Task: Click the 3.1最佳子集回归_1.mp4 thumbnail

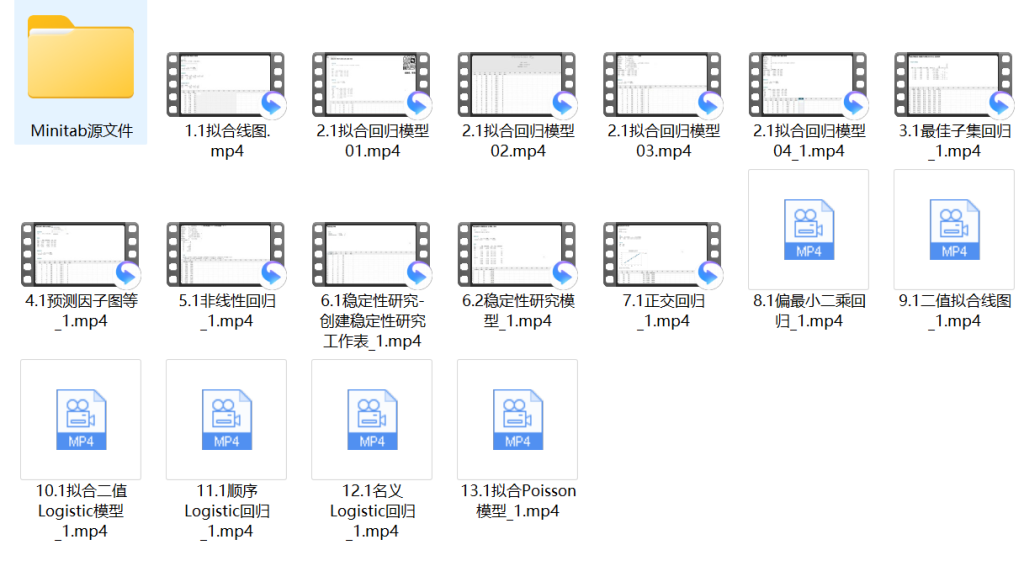Action: coord(954,85)
